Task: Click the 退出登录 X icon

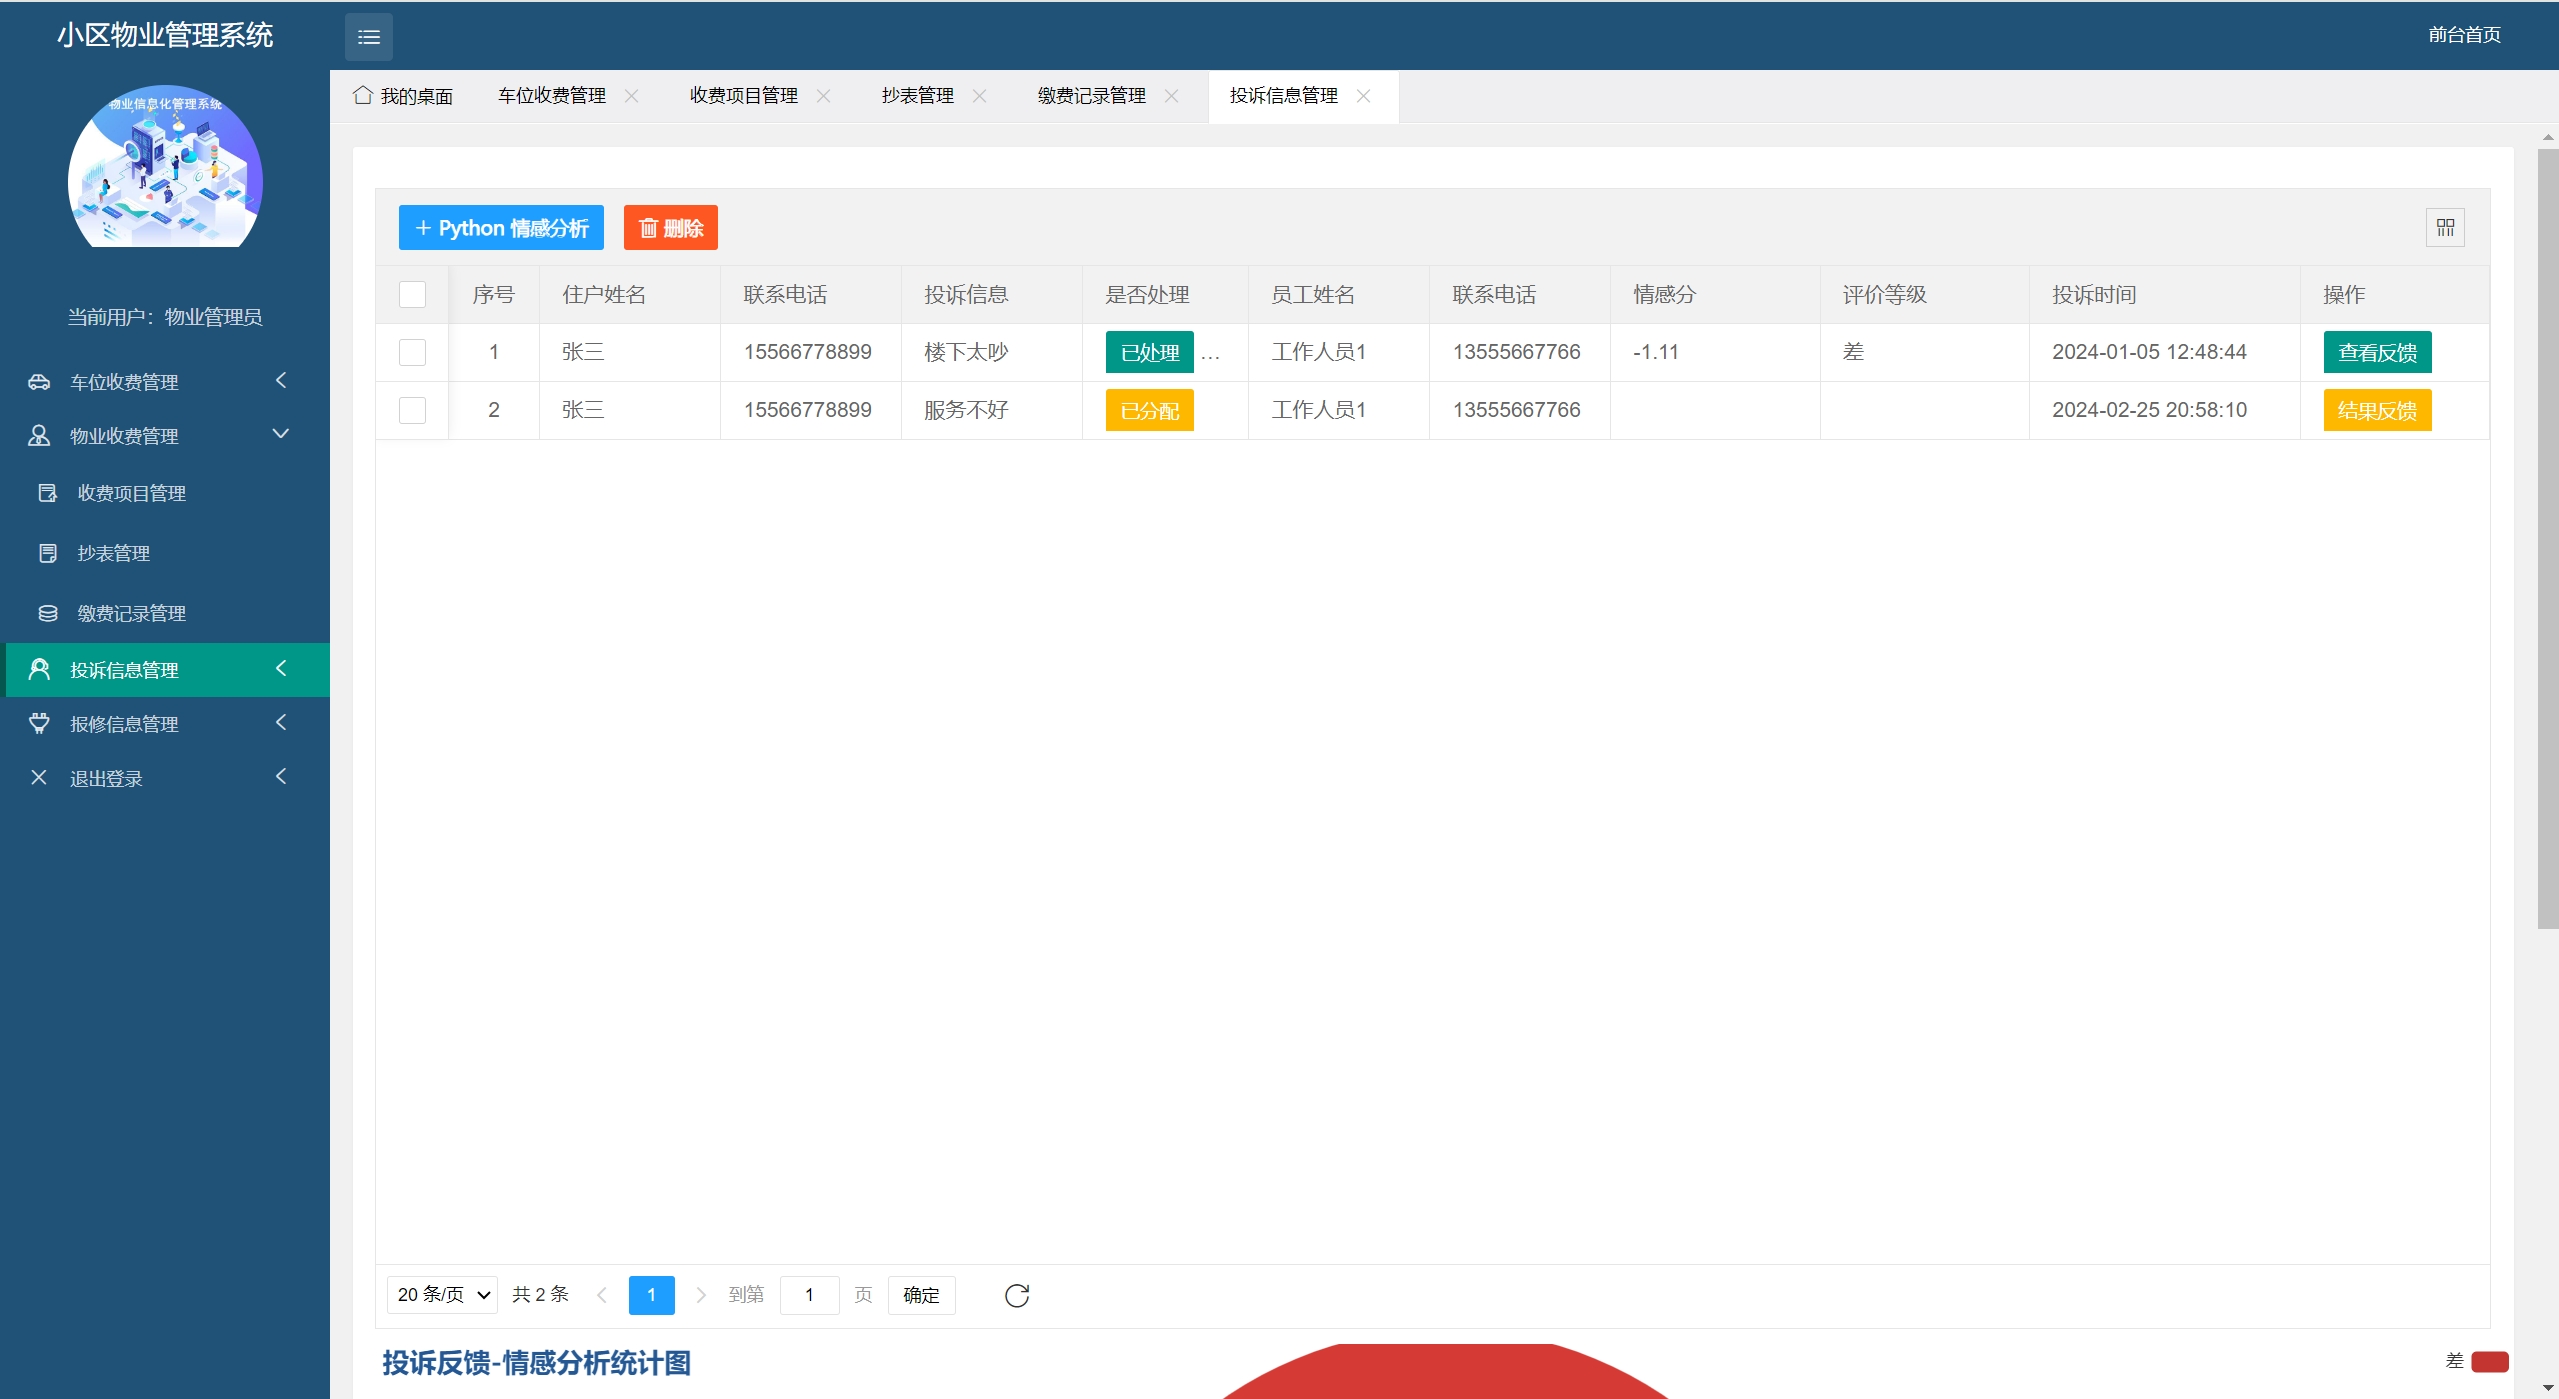Action: 39,777
